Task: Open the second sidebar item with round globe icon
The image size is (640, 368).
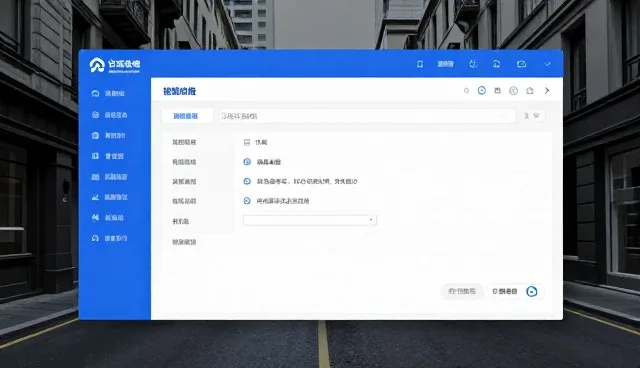Action: tap(109, 115)
